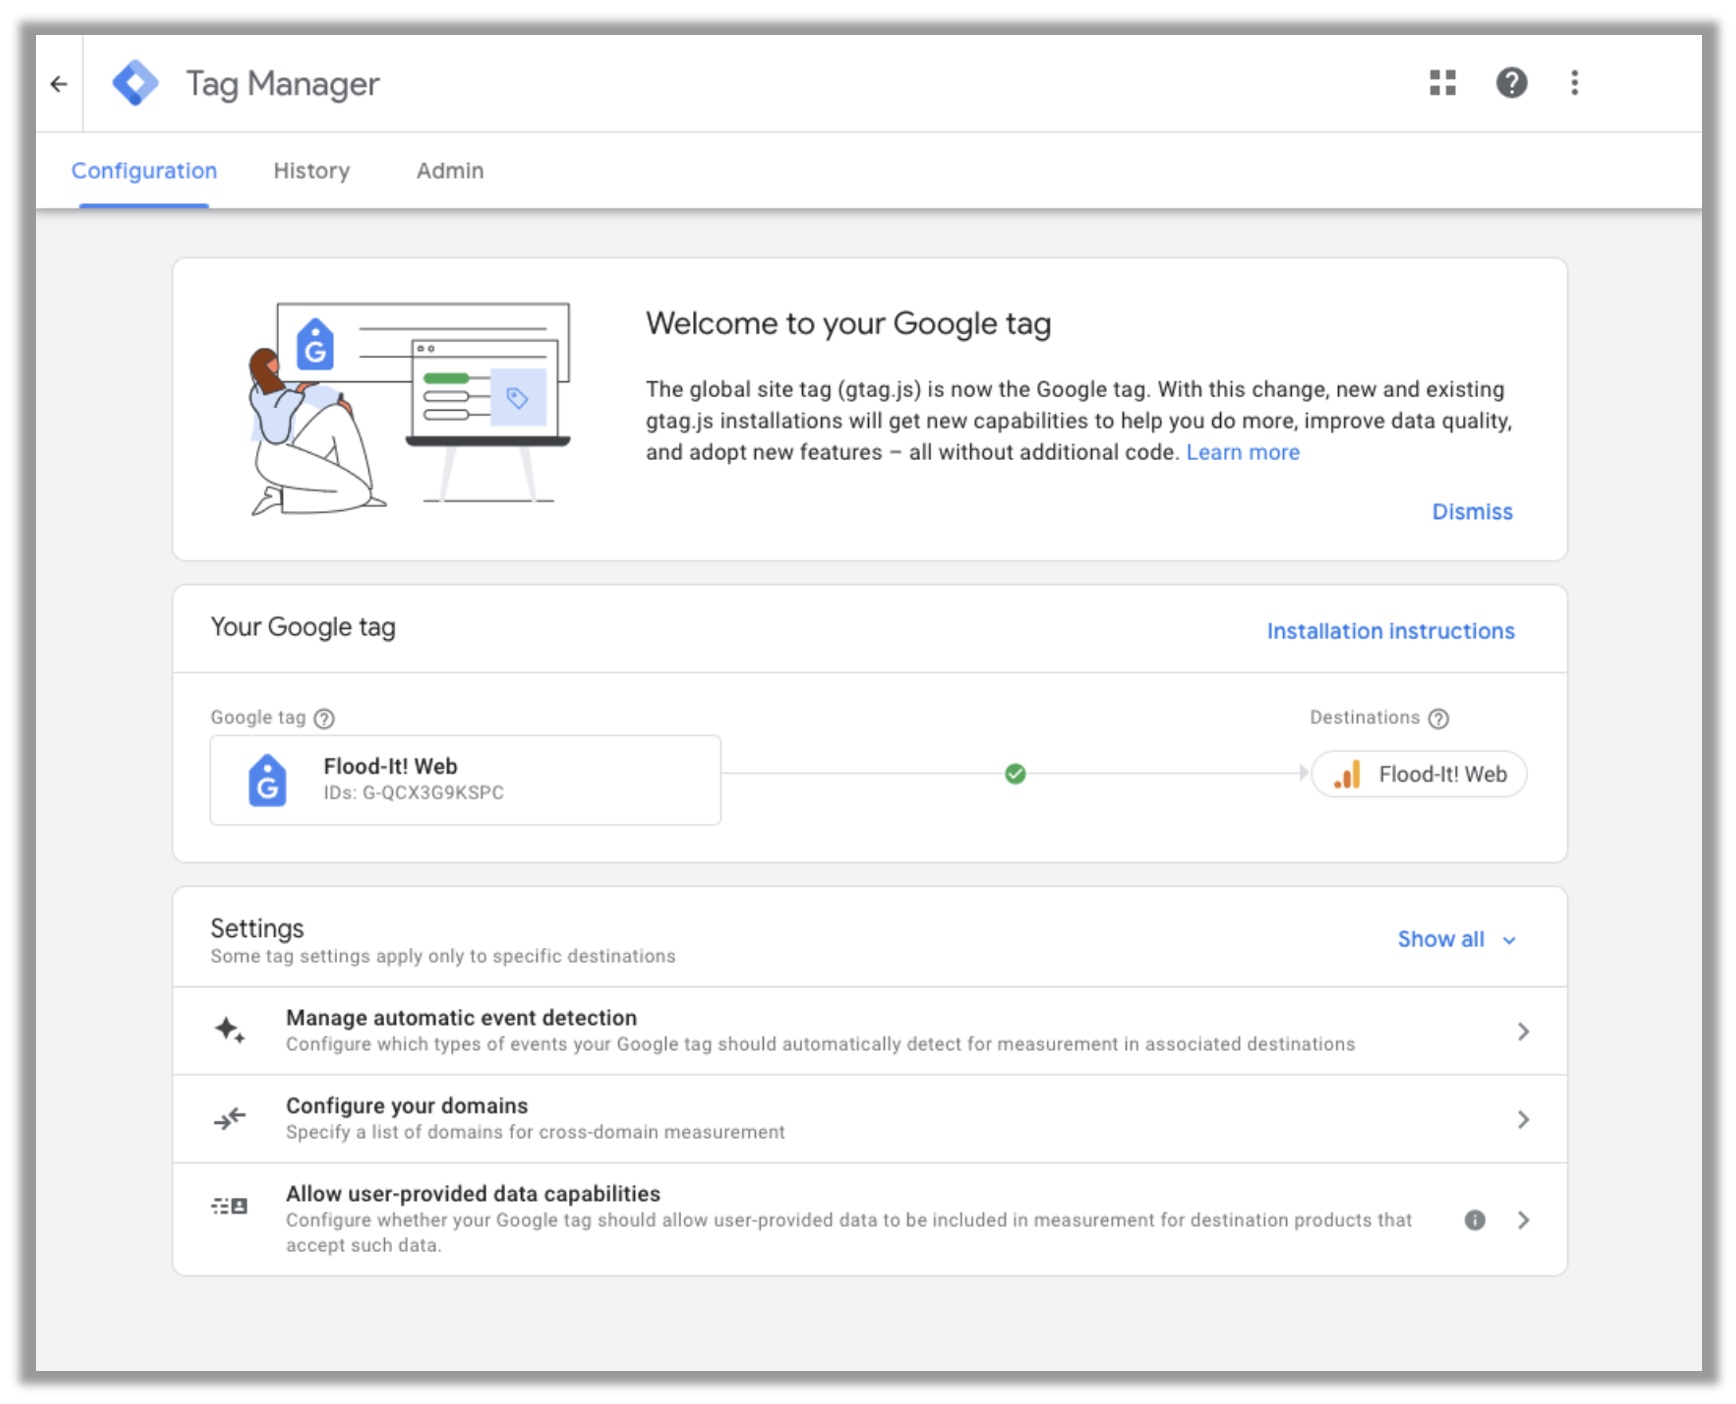Dismiss the welcome banner

tap(1472, 511)
